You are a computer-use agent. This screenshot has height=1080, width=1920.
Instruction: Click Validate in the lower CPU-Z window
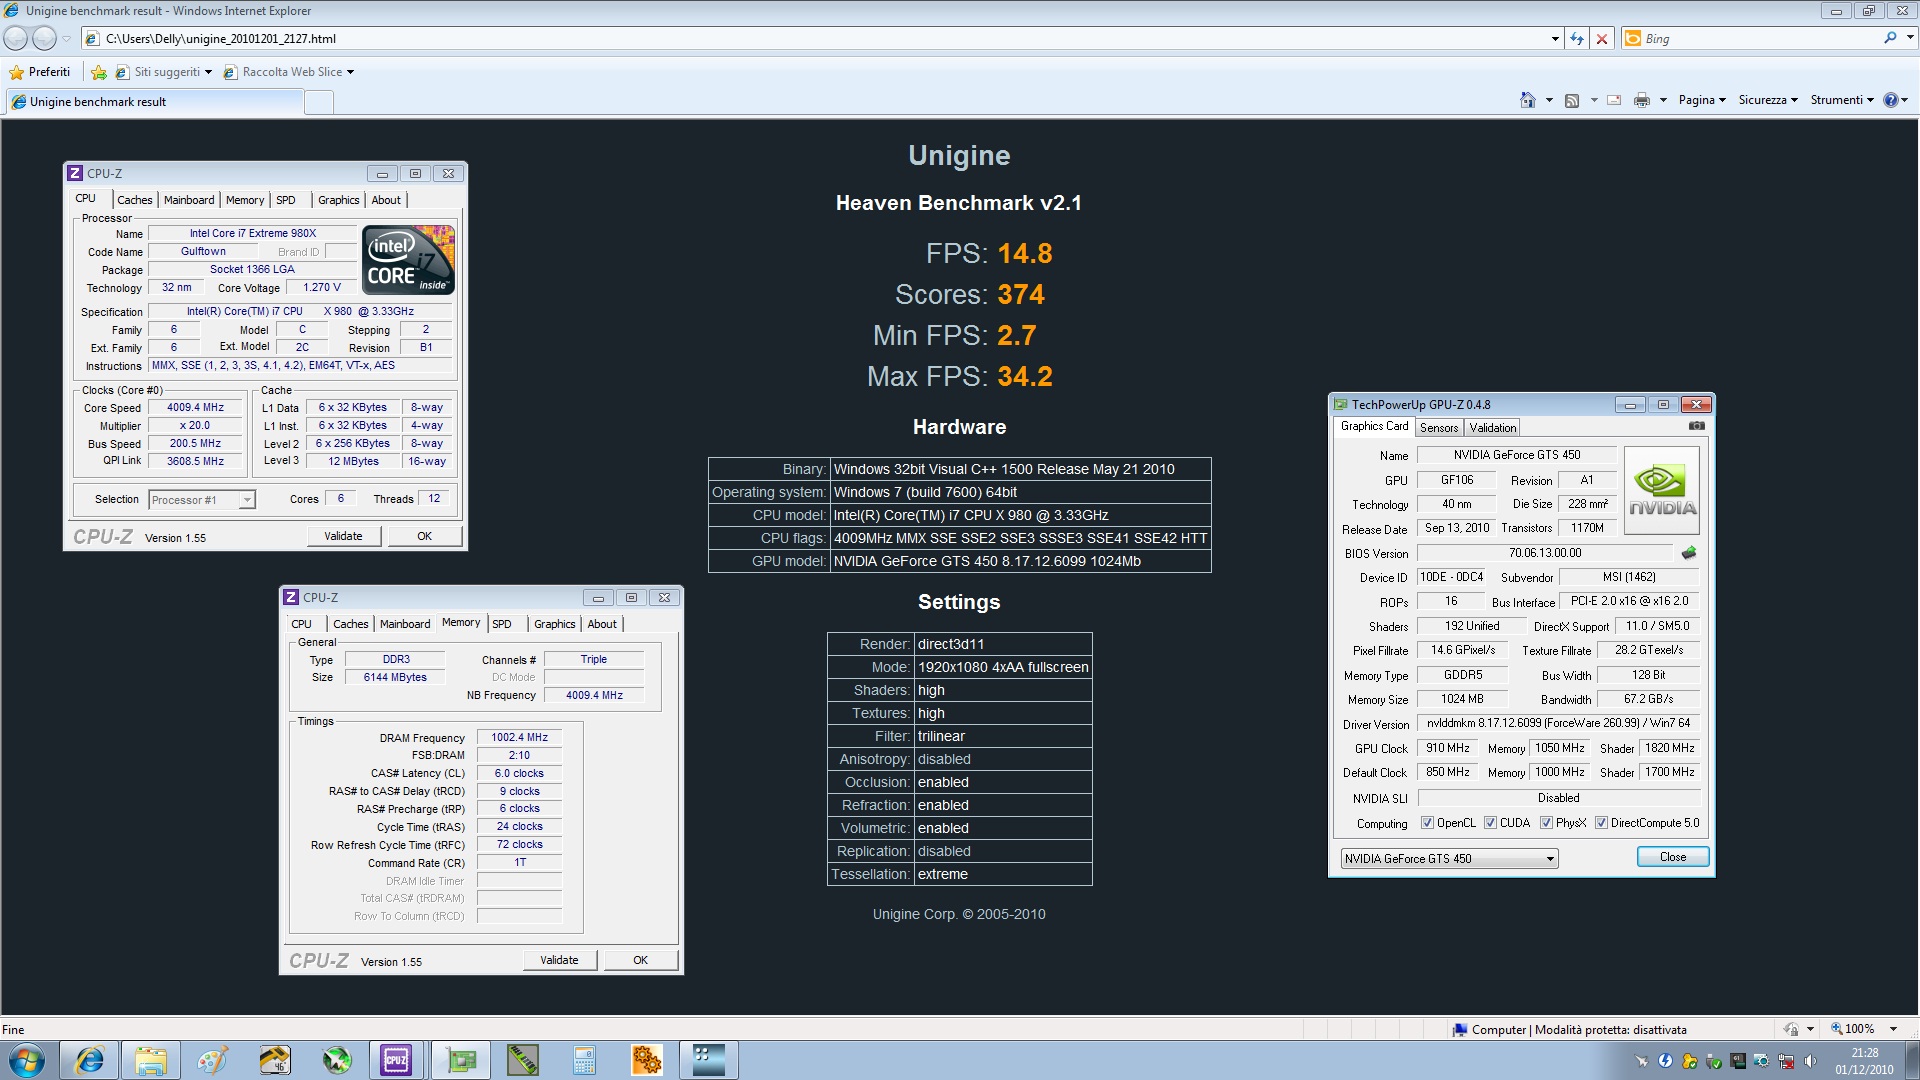(559, 960)
